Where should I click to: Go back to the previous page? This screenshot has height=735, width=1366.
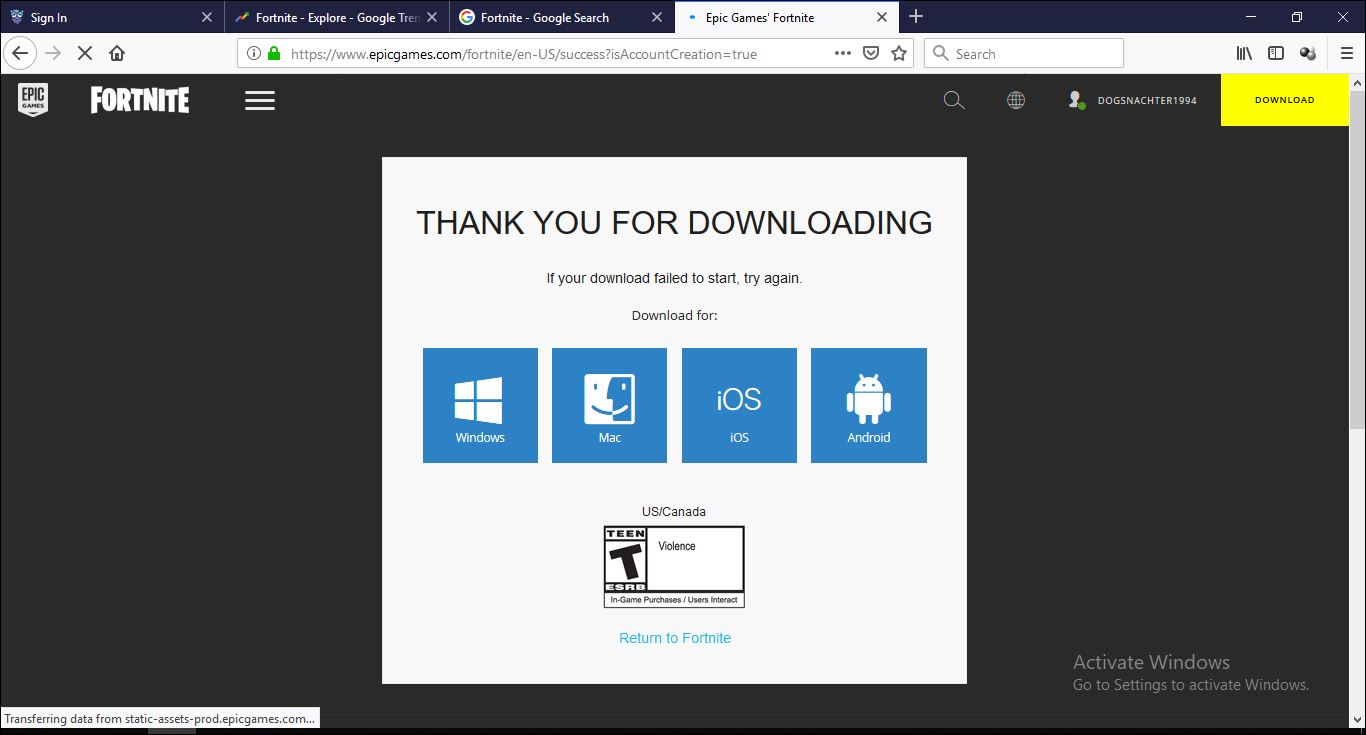pyautogui.click(x=19, y=54)
